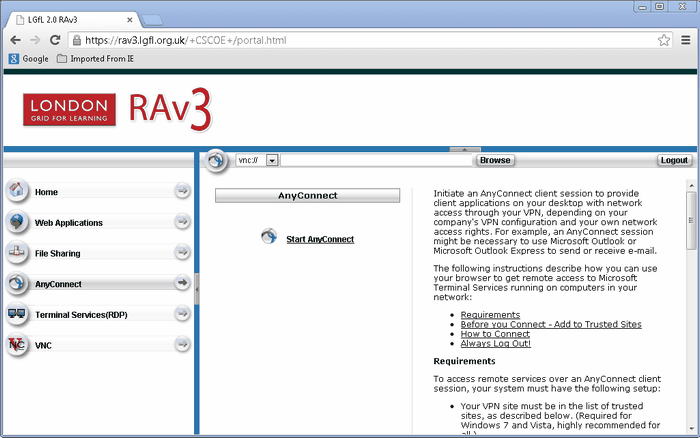
Task: Click the padlock security icon in address bar
Action: point(77,40)
